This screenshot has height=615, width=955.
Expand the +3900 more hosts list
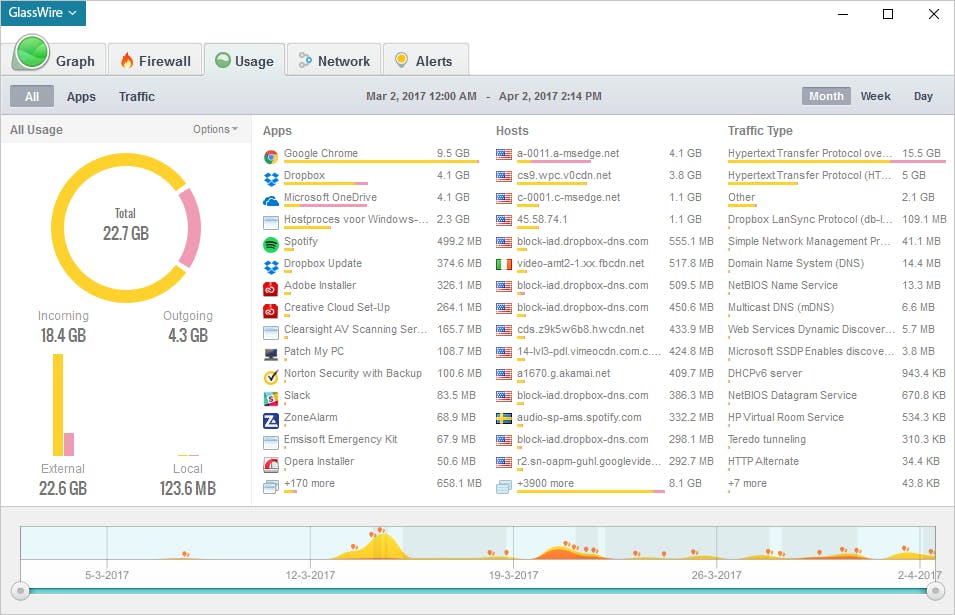pos(545,483)
